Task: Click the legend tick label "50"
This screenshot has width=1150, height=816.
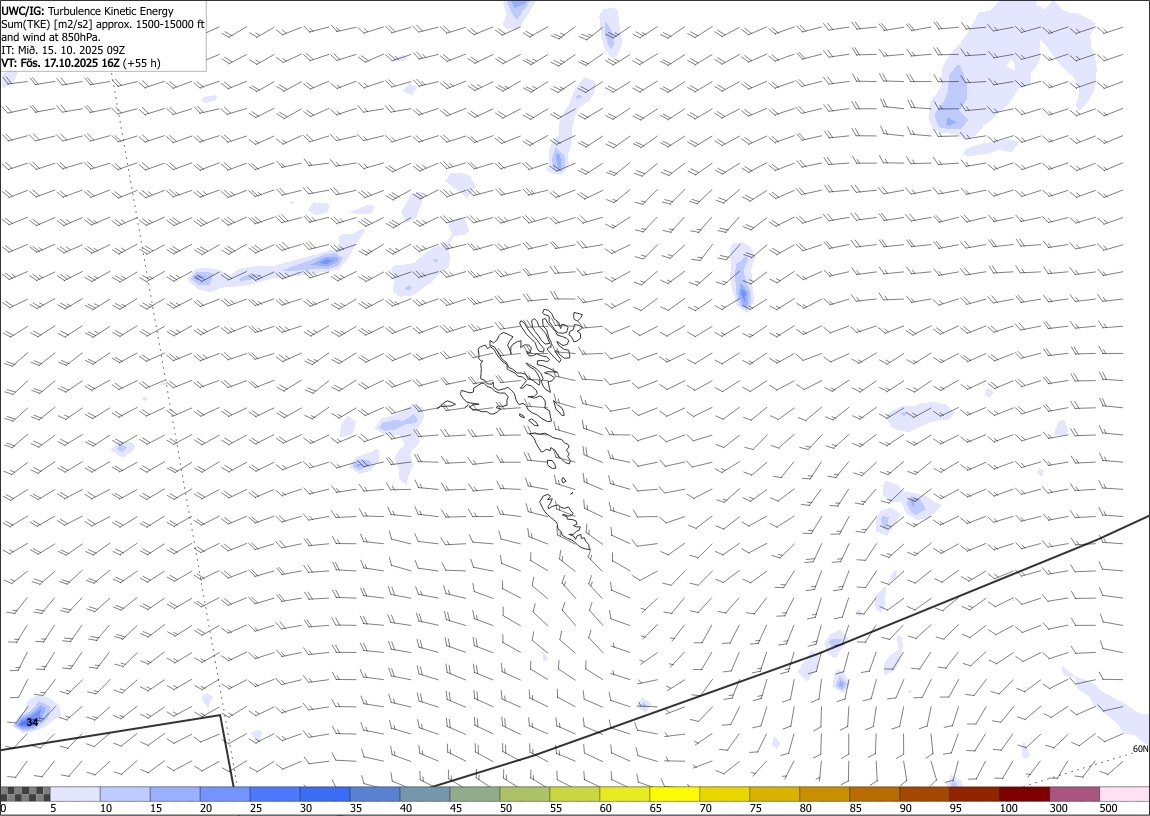Action: pos(506,808)
